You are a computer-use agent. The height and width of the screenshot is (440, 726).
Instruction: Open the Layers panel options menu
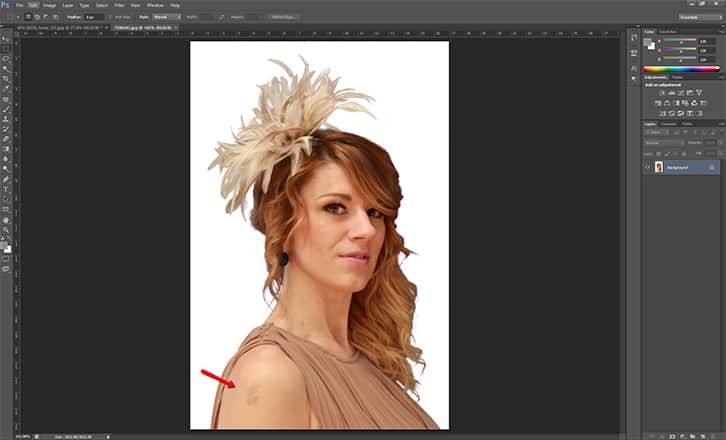[x=721, y=124]
